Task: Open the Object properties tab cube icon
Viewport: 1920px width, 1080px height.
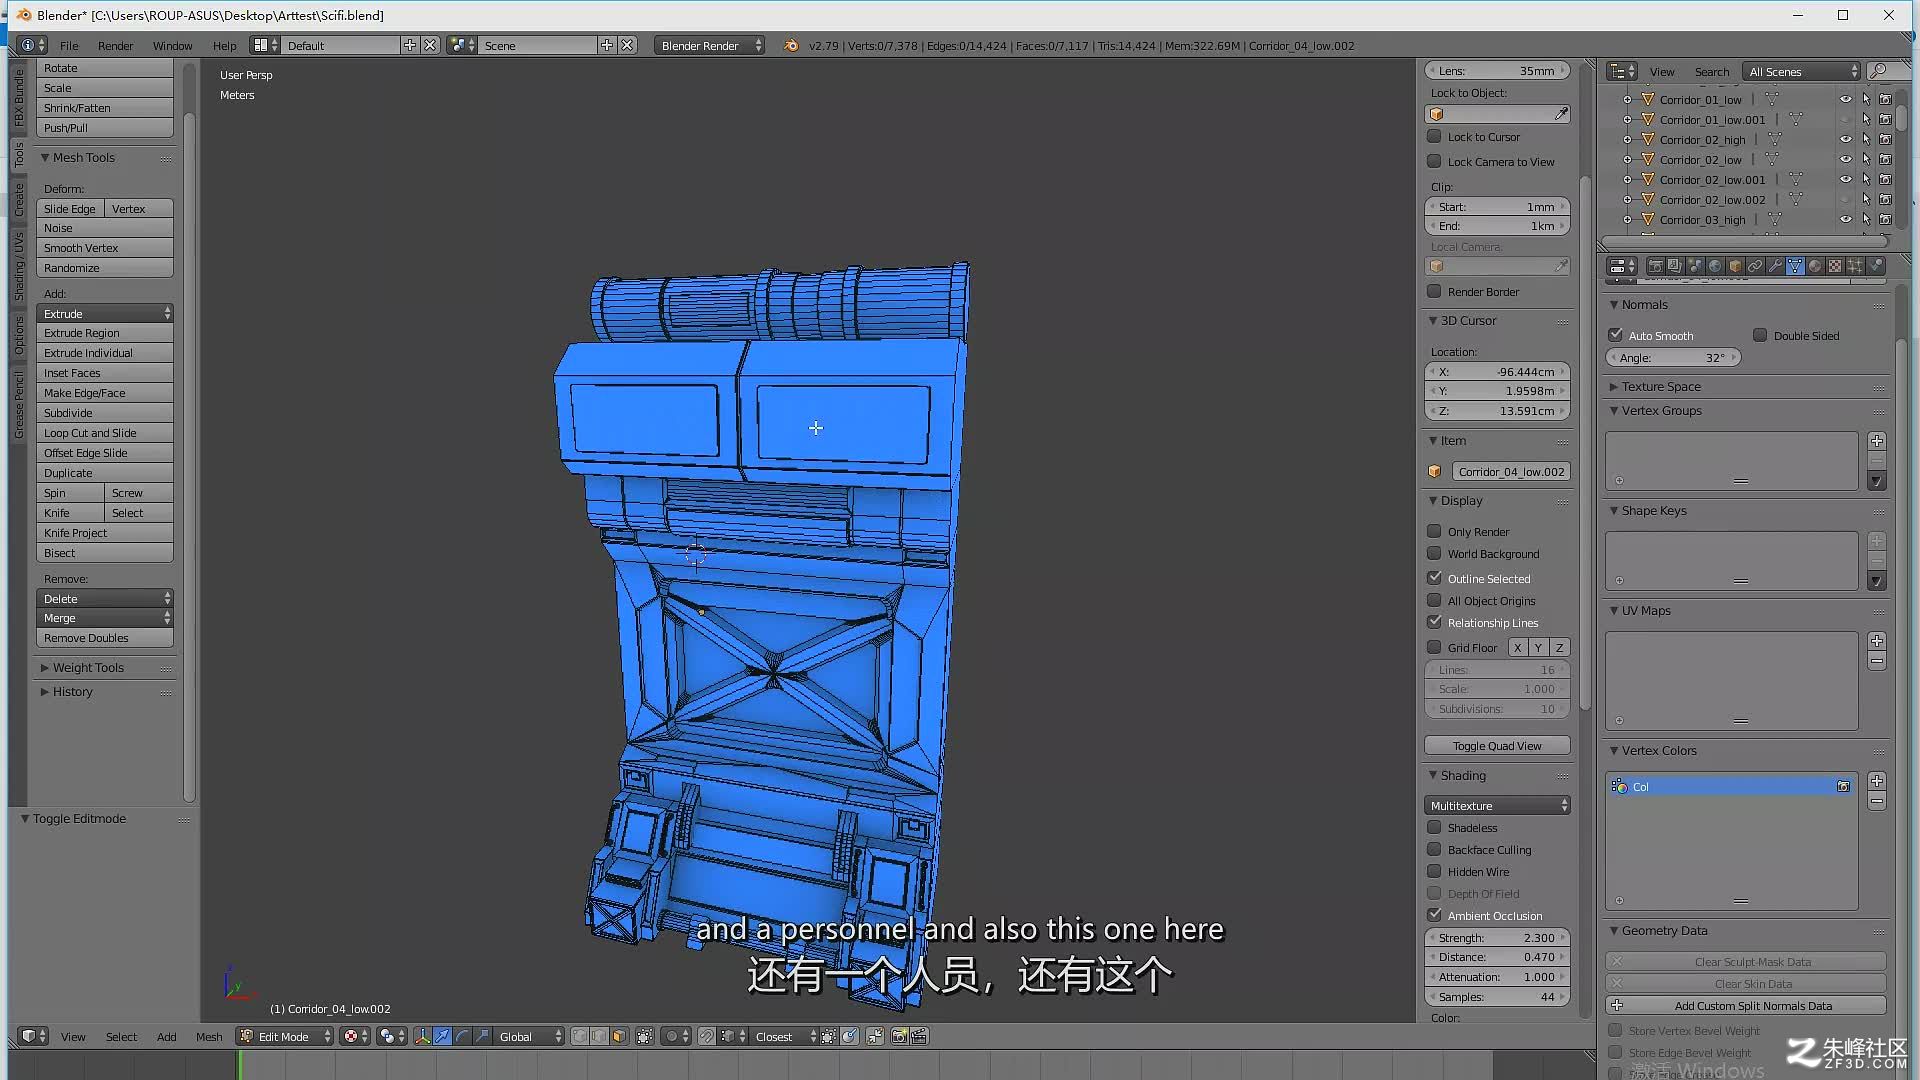Action: (1735, 266)
